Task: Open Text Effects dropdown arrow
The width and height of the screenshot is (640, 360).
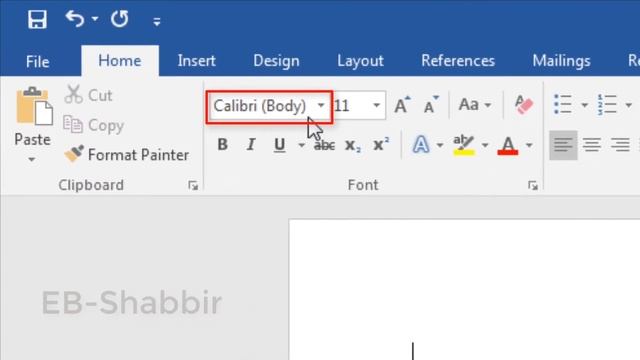Action: 440,145
